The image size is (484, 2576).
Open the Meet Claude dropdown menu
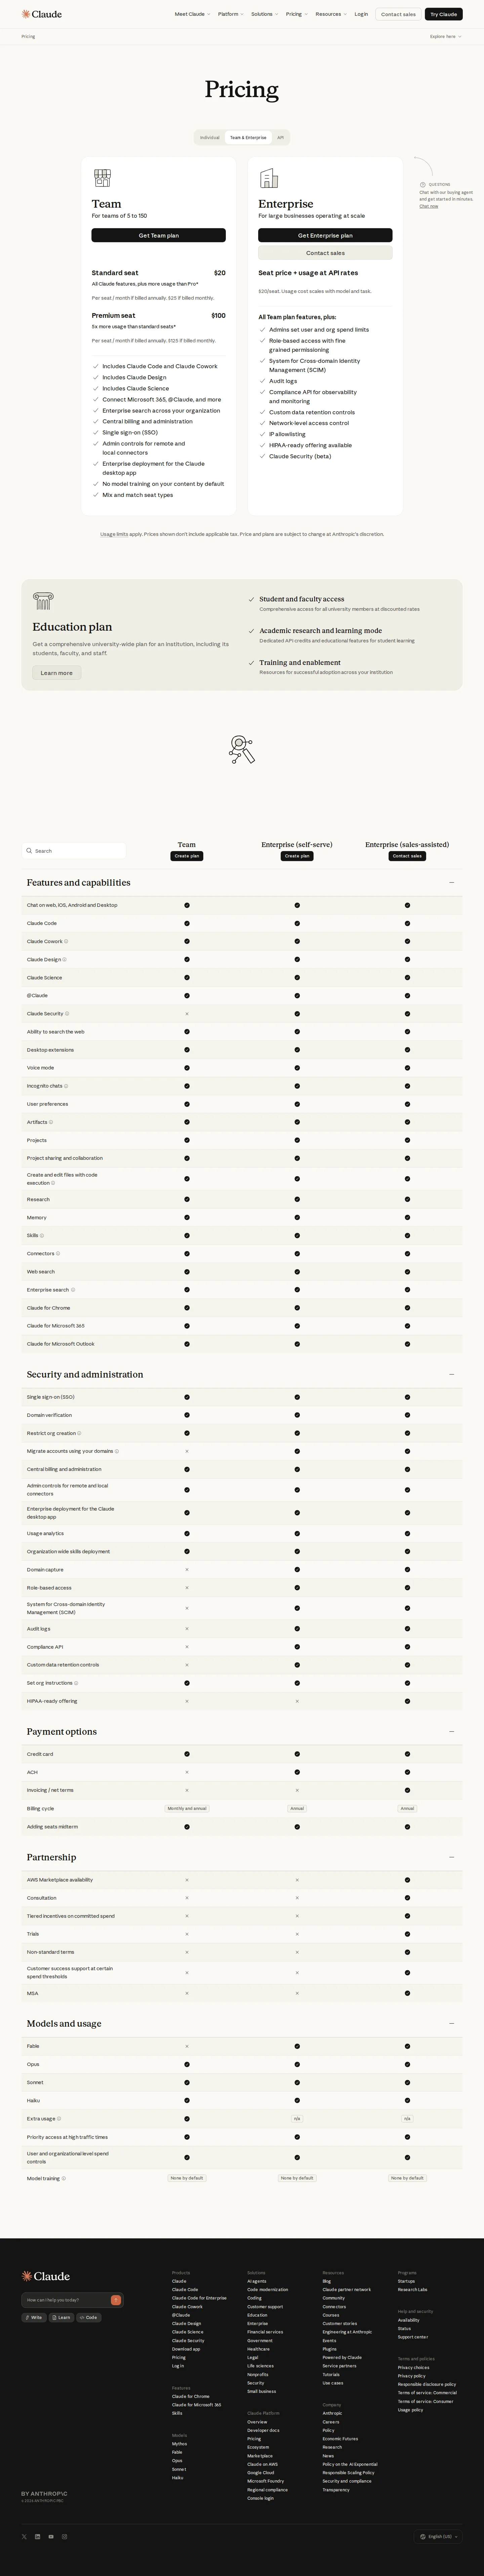click(192, 14)
